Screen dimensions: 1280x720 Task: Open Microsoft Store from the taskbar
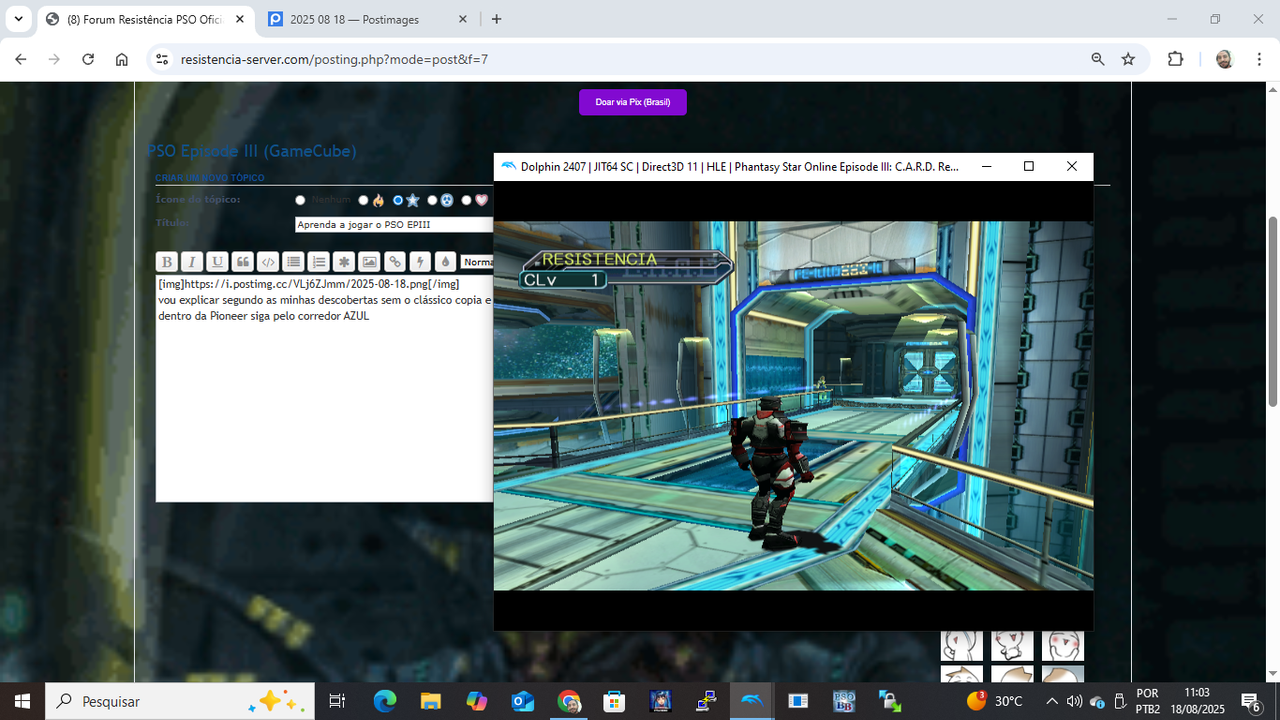click(x=614, y=701)
